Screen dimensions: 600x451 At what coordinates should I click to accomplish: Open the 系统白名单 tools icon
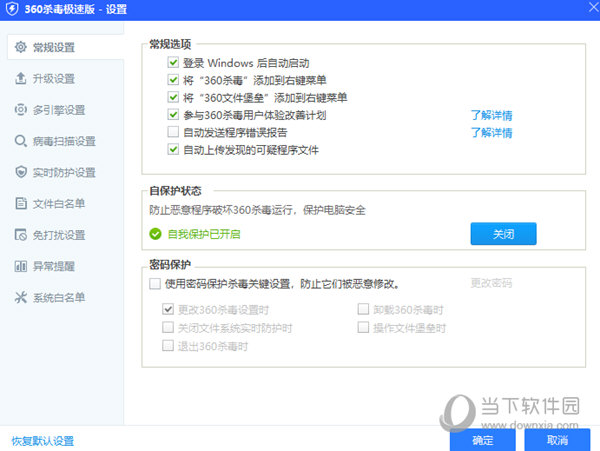(20, 298)
